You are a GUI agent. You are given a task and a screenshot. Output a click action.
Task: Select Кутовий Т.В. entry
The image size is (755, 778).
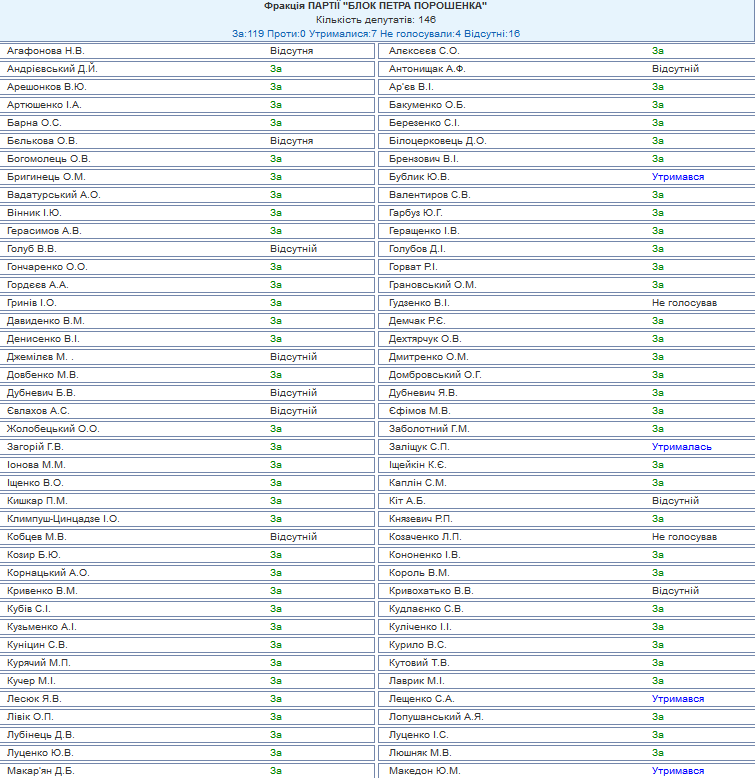419,663
